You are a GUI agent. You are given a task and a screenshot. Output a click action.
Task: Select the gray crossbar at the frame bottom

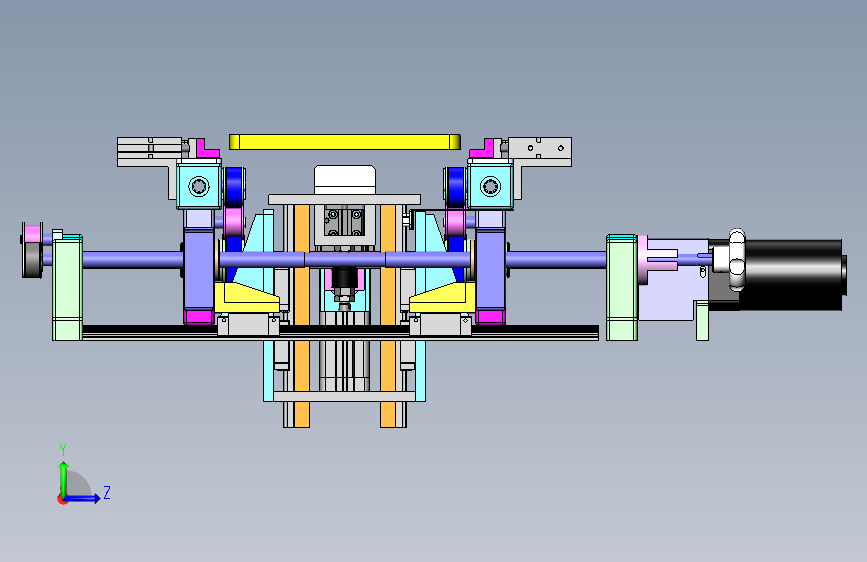pos(344,396)
